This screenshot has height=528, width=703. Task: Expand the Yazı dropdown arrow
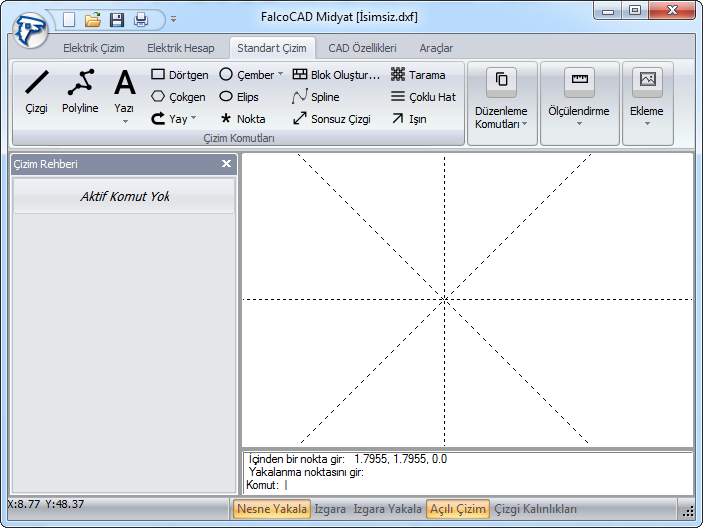coord(125,121)
